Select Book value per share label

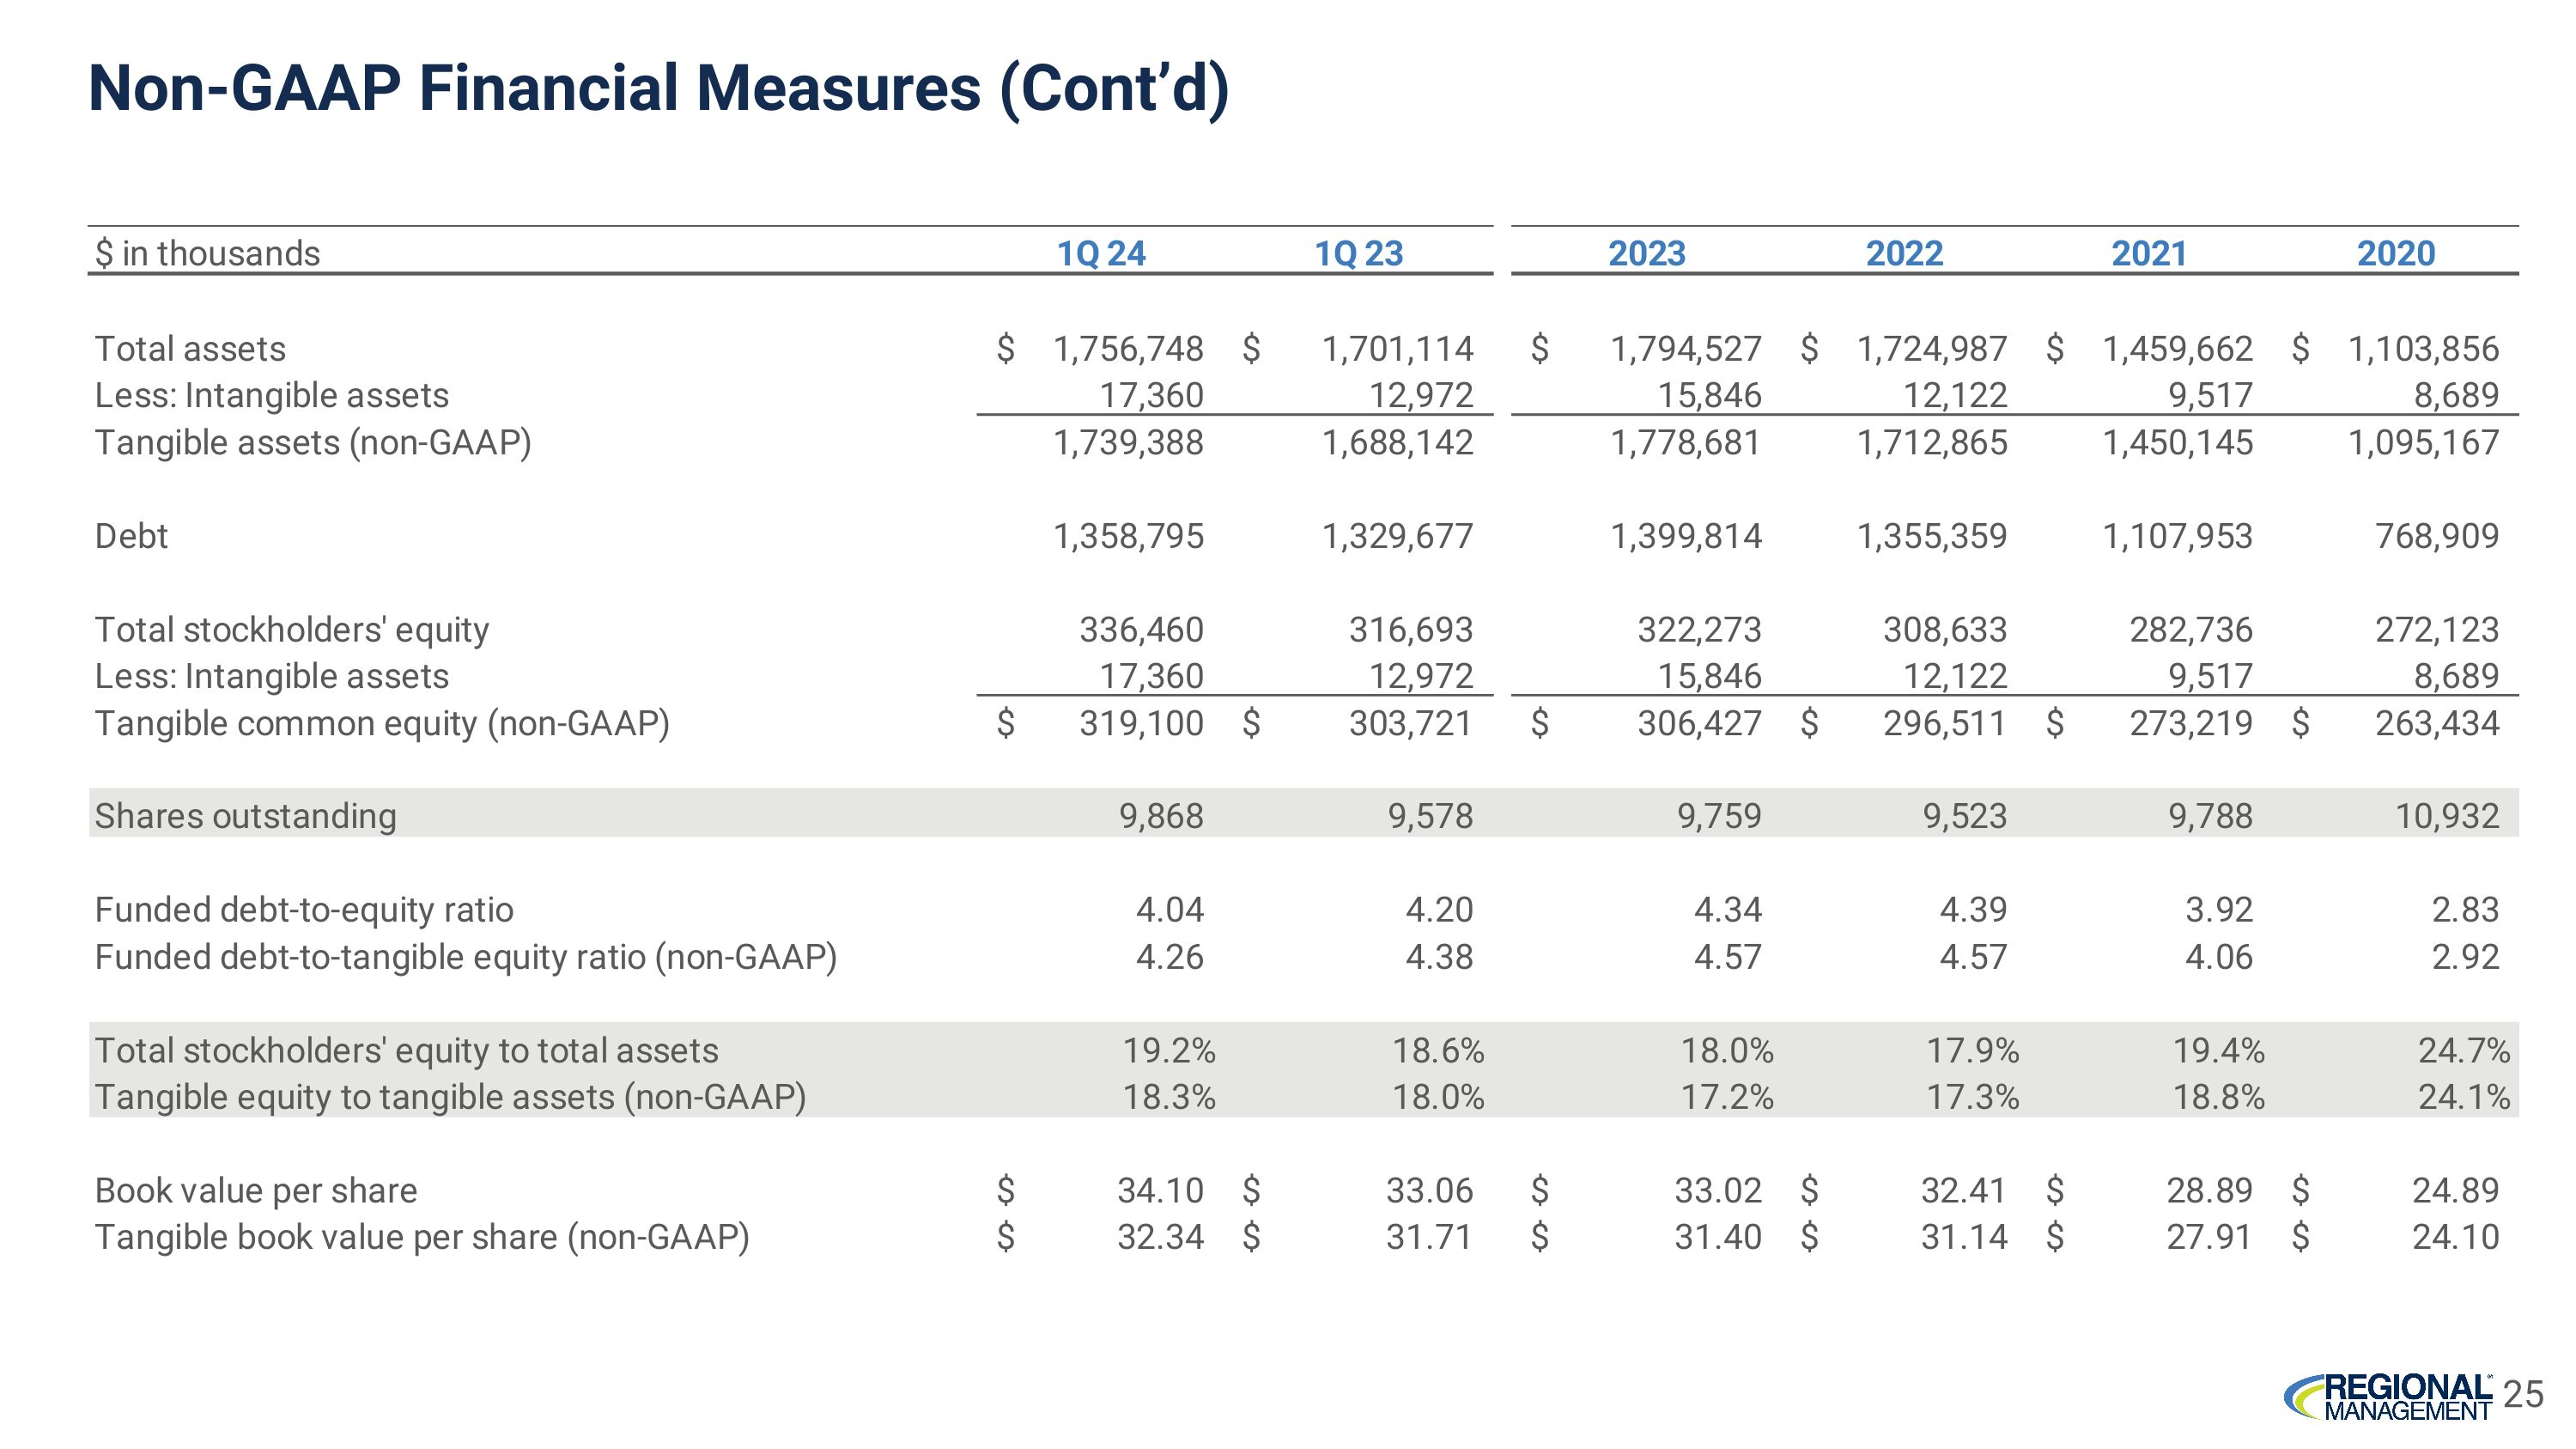coord(256,1190)
